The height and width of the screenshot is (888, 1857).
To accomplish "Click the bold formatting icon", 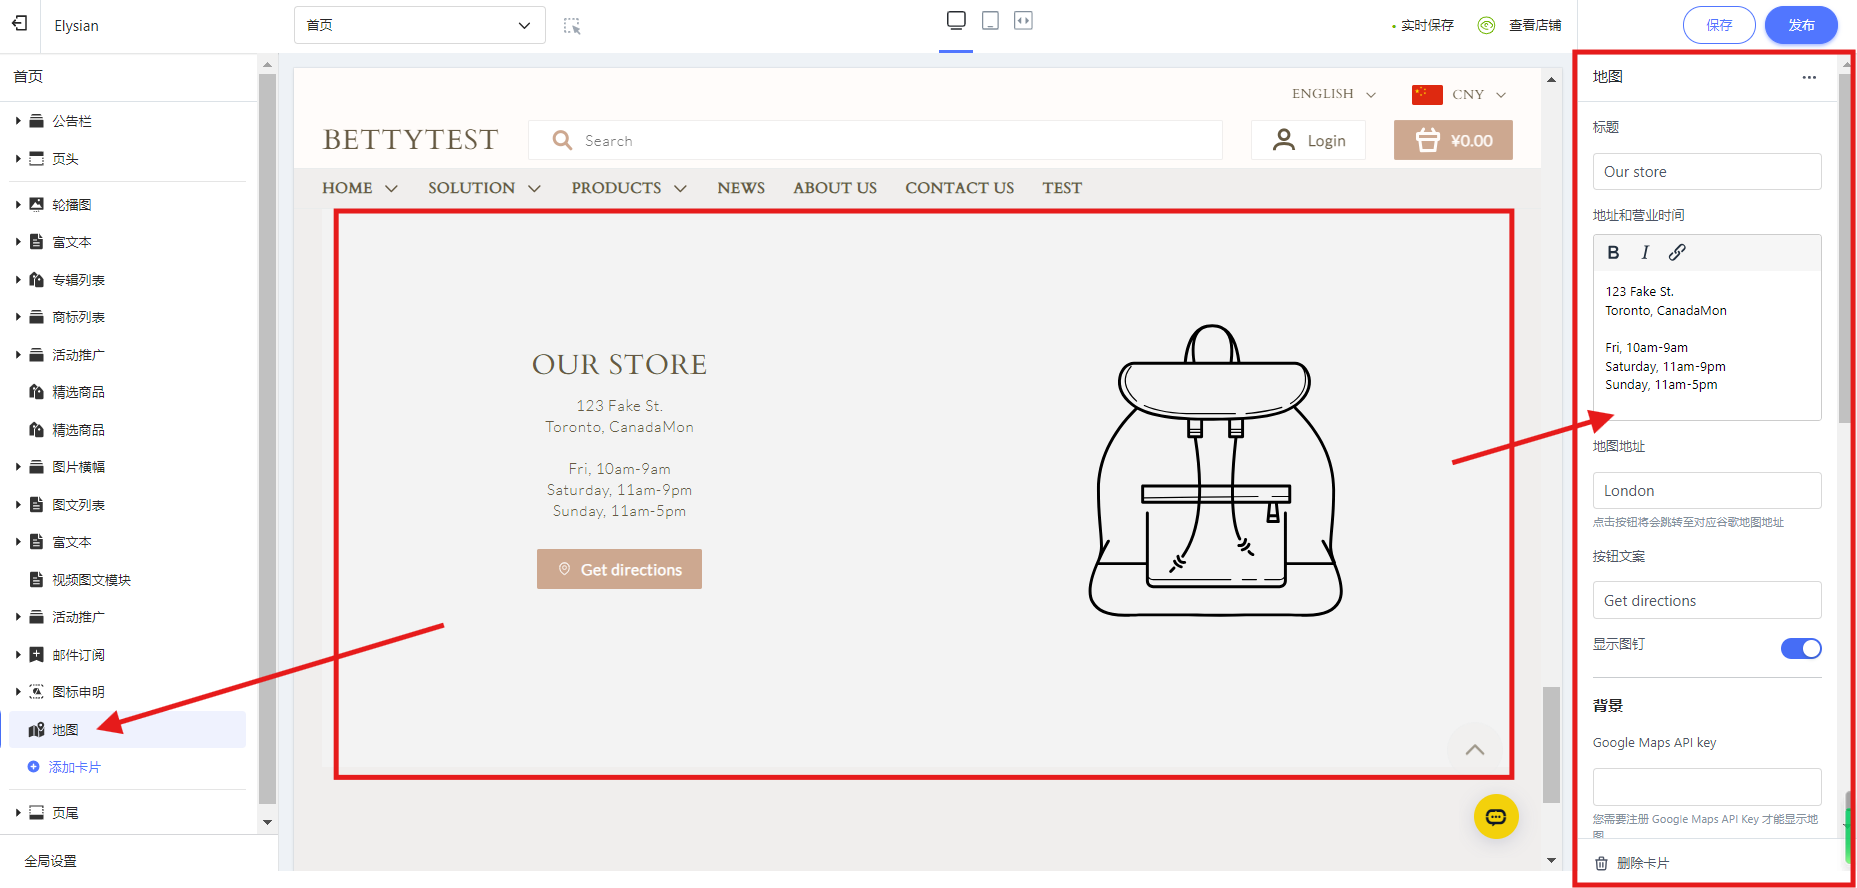I will pyautogui.click(x=1613, y=253).
